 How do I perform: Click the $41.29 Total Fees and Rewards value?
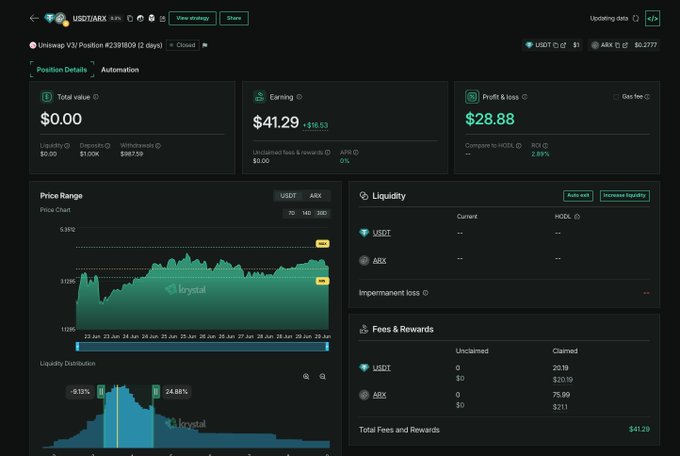pyautogui.click(x=639, y=429)
